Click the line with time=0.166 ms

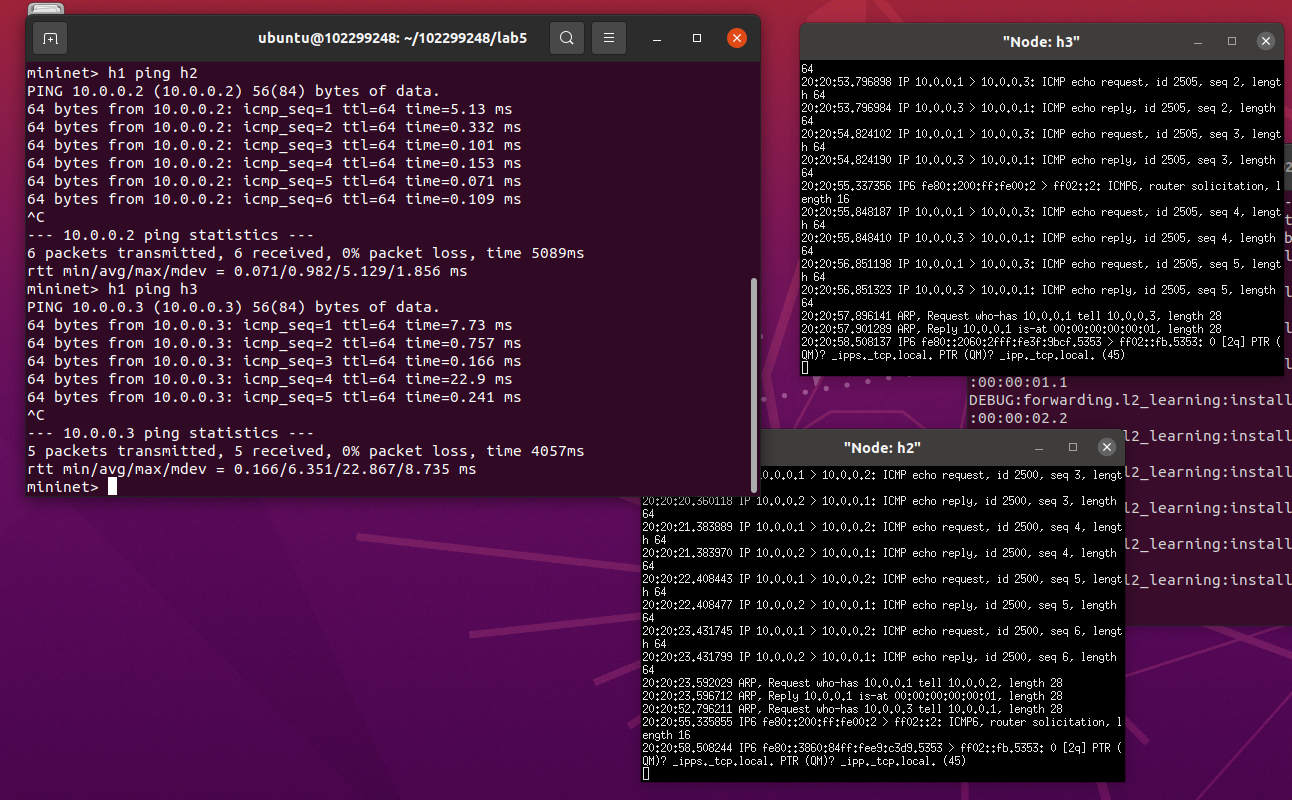[x=274, y=361]
